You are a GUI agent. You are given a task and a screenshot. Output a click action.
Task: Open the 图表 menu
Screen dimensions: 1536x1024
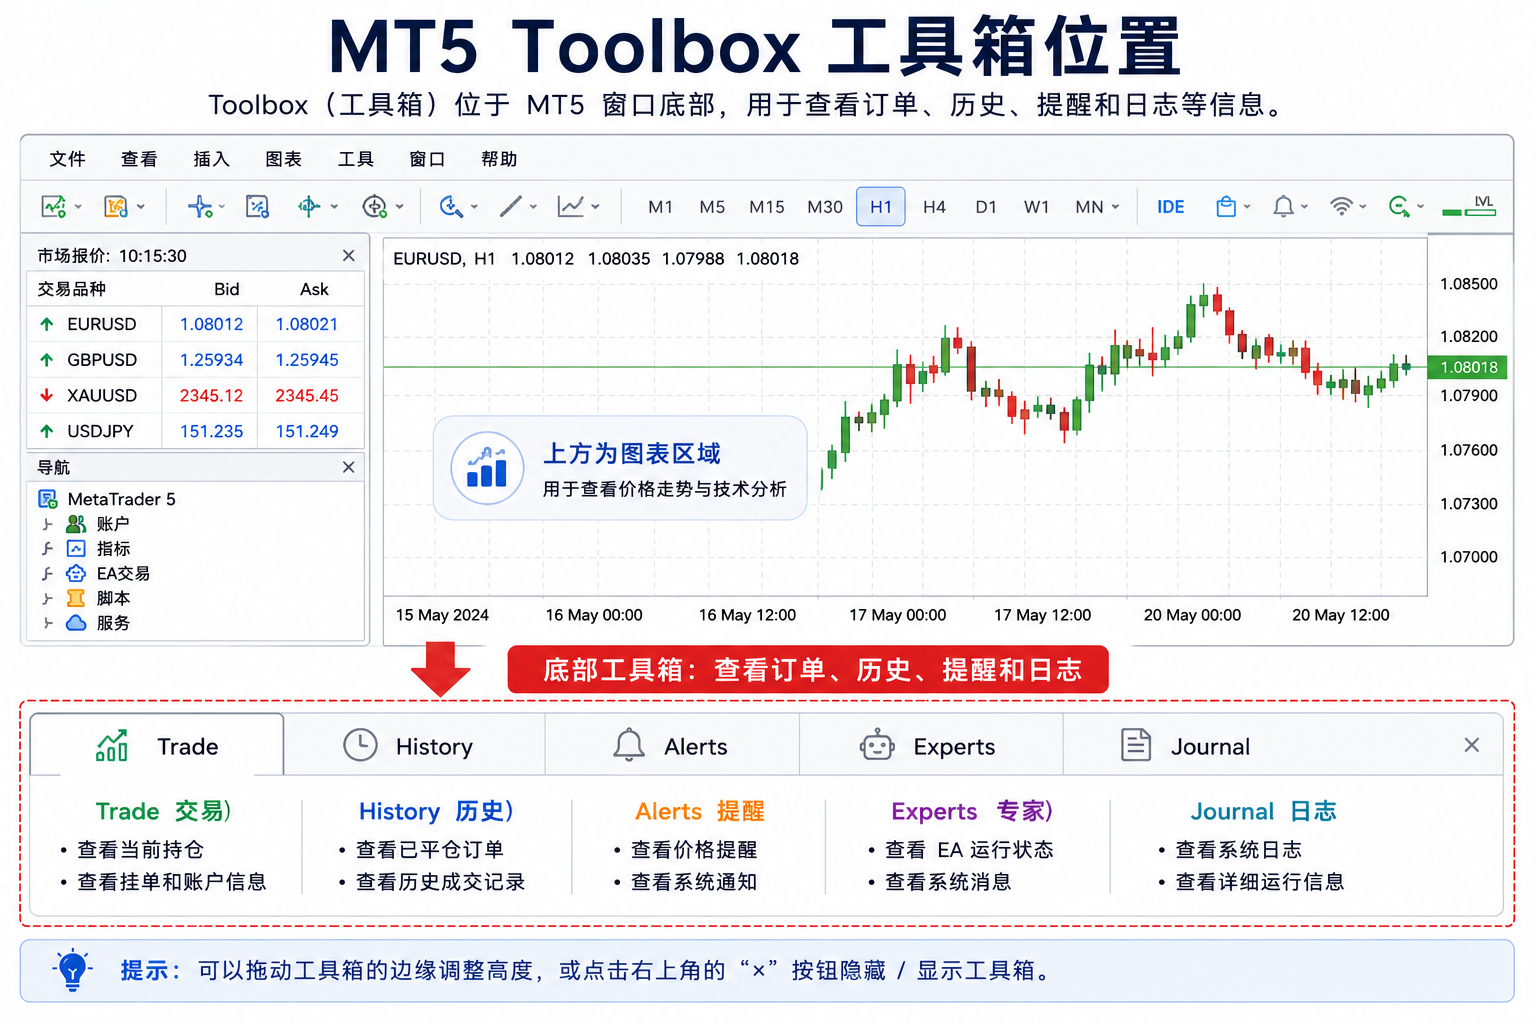pos(283,159)
